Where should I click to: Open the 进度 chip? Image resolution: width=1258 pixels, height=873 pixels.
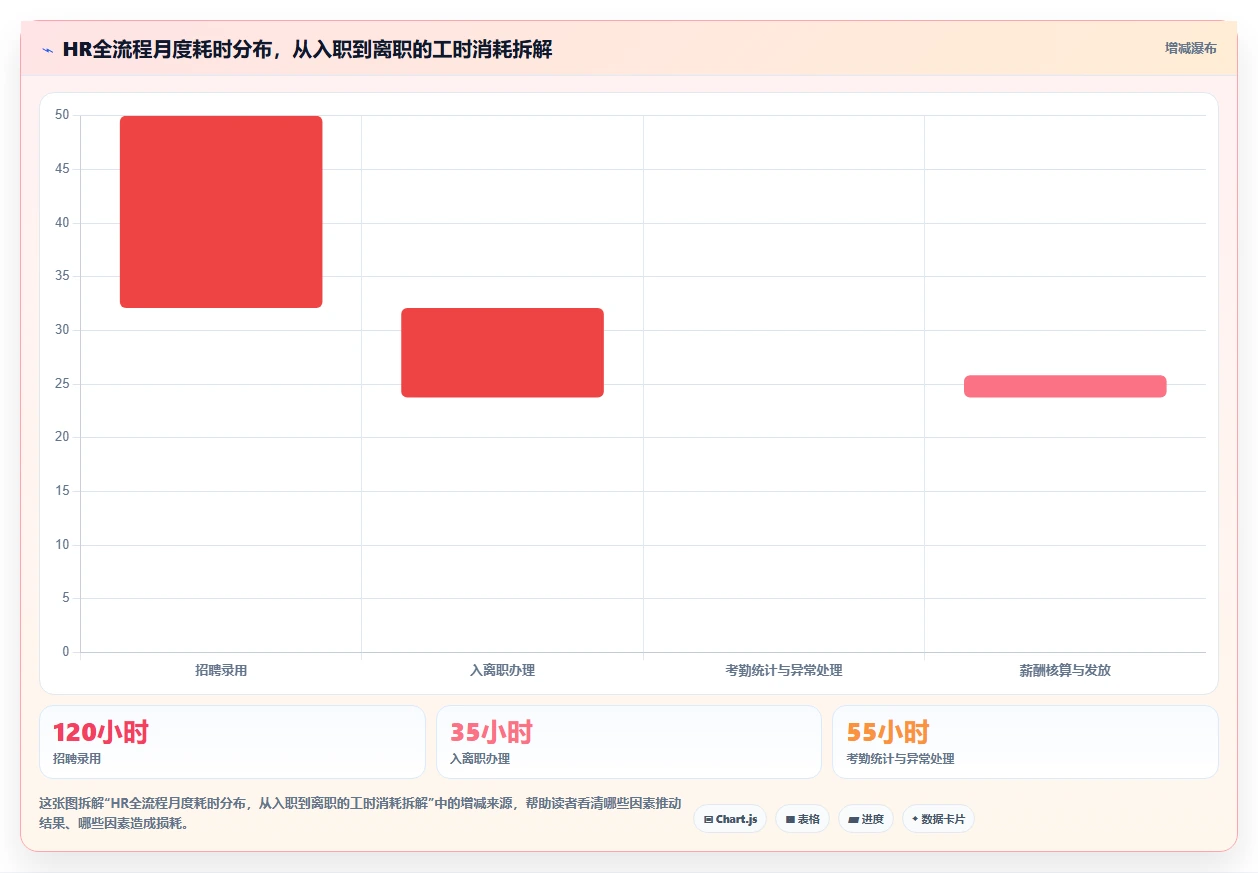point(866,819)
